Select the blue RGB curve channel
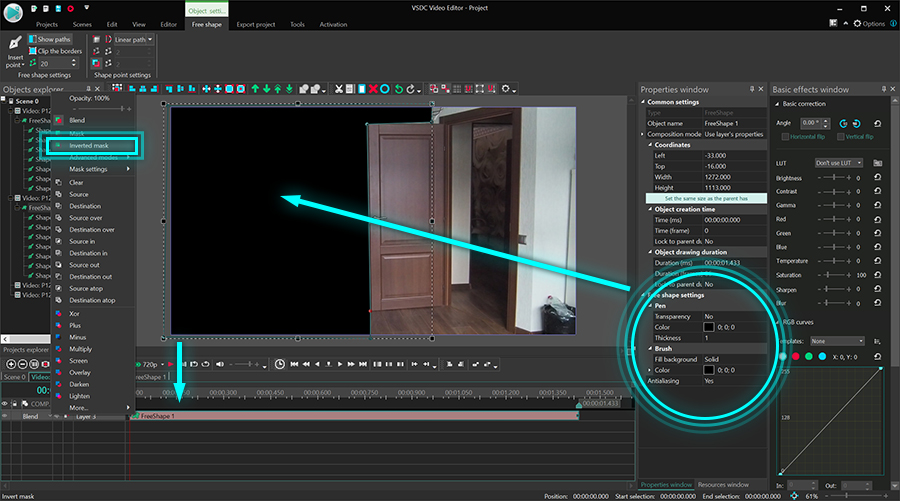Image resolution: width=900 pixels, height=501 pixels. (822, 356)
